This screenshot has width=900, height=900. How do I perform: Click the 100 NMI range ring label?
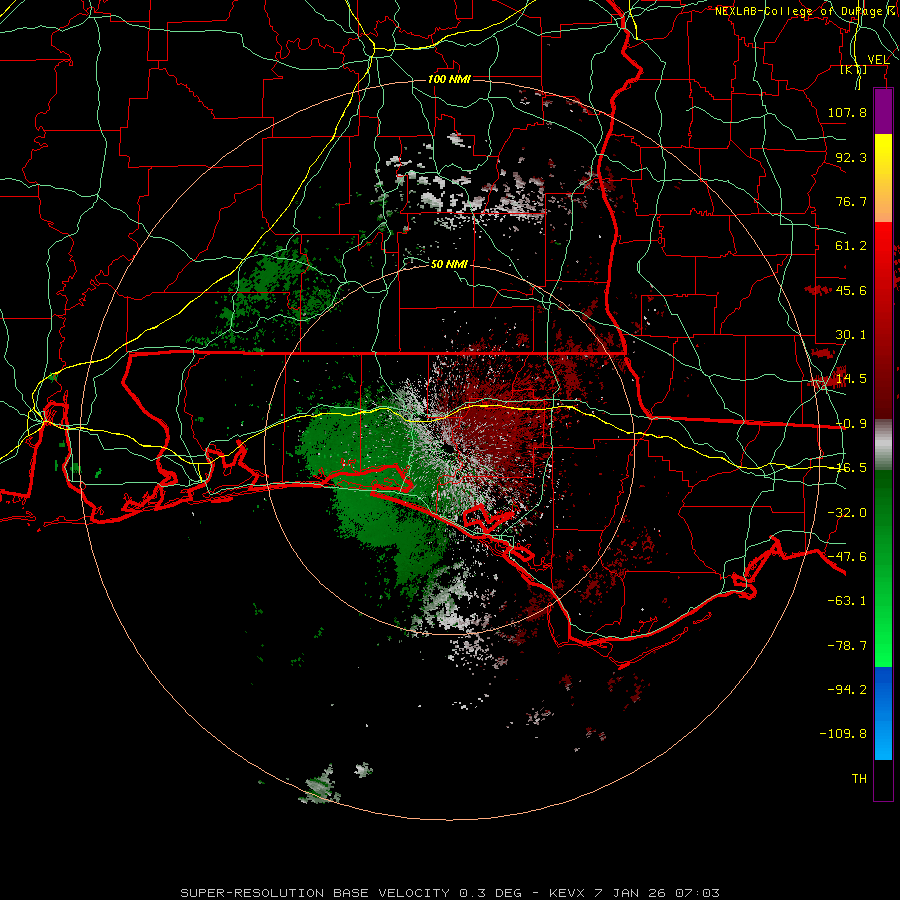pyautogui.click(x=449, y=79)
